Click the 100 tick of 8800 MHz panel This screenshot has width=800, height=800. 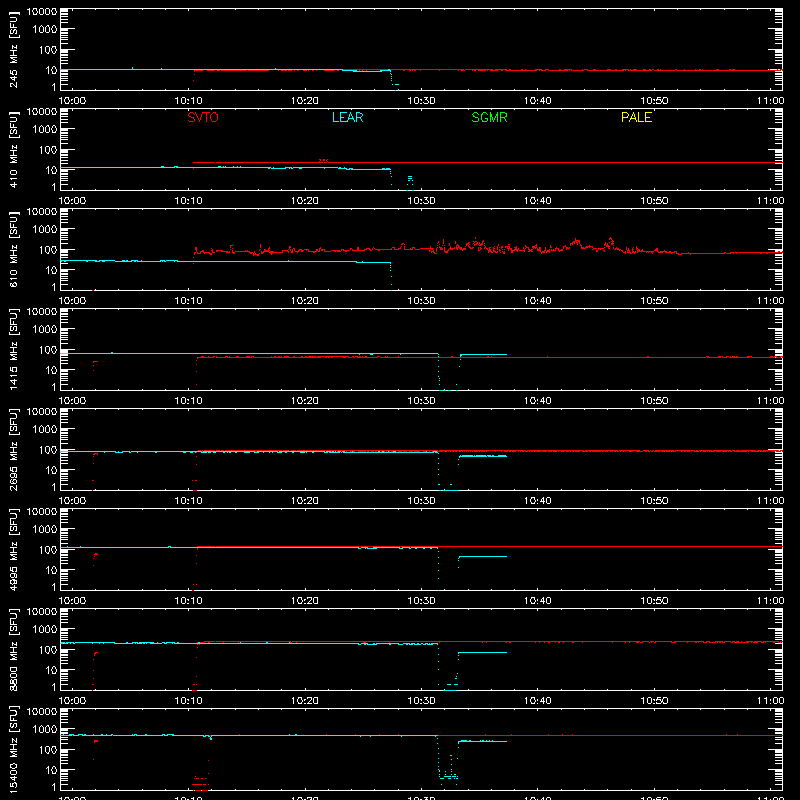(48, 650)
